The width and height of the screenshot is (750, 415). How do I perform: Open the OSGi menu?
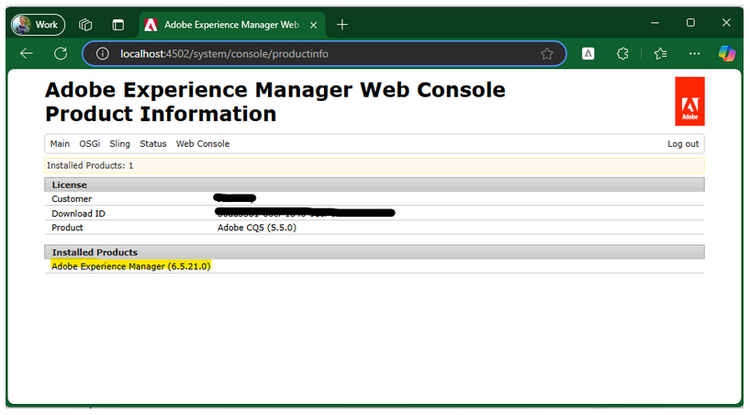click(x=89, y=144)
